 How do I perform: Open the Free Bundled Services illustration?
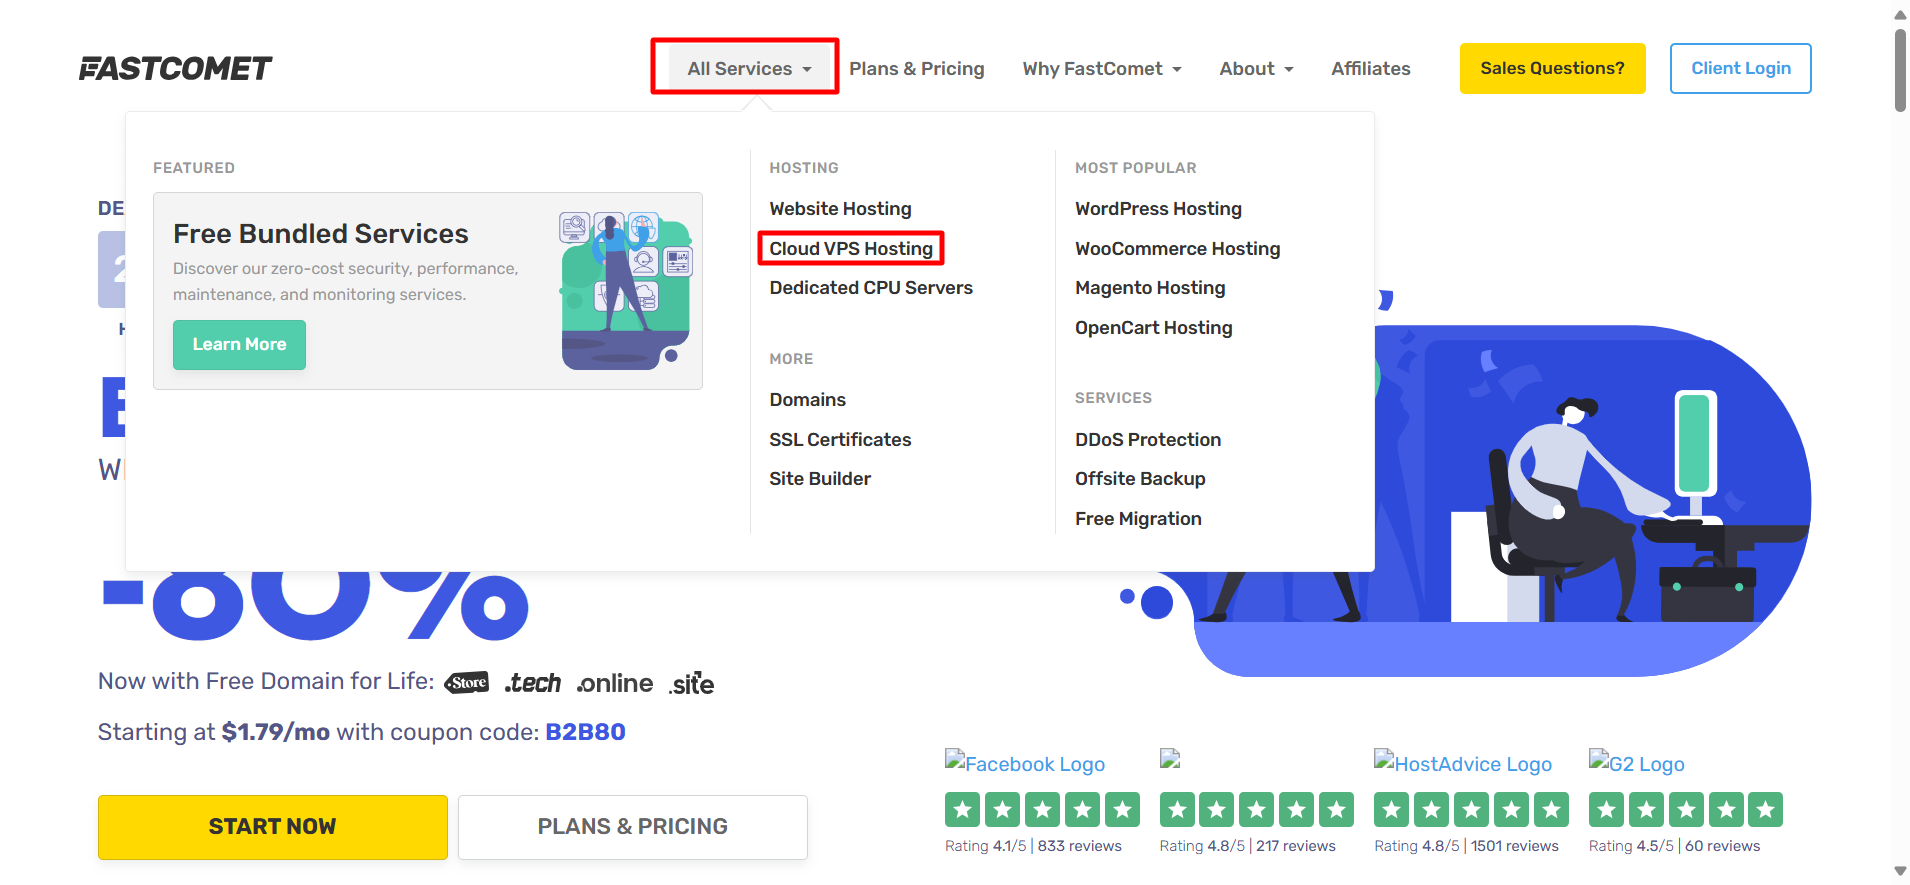[627, 290]
